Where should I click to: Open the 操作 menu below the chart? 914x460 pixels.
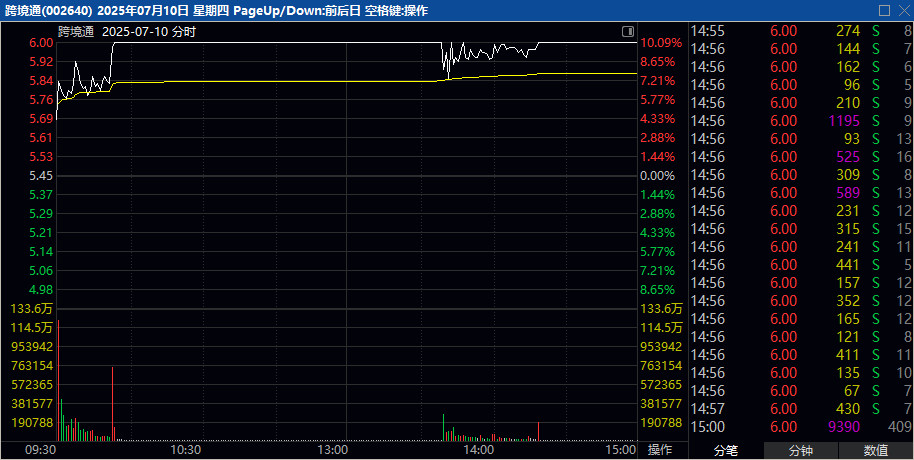(661, 450)
